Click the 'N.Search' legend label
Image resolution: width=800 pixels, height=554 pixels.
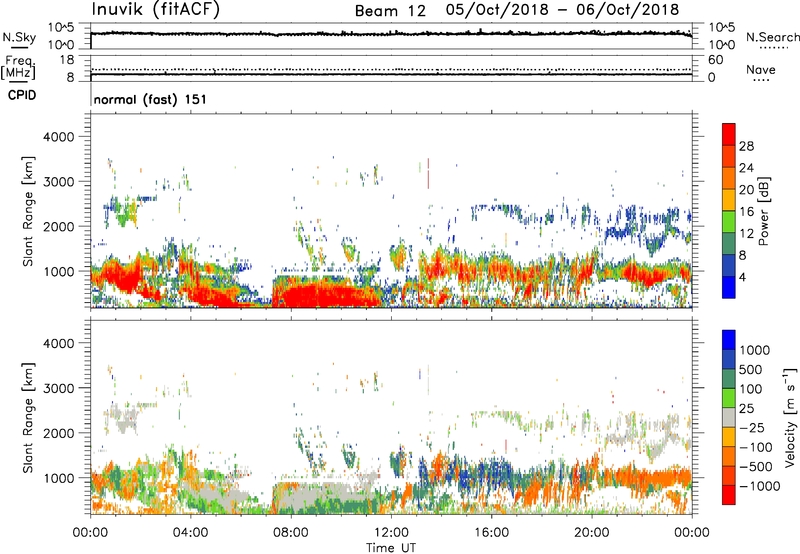[772, 37]
